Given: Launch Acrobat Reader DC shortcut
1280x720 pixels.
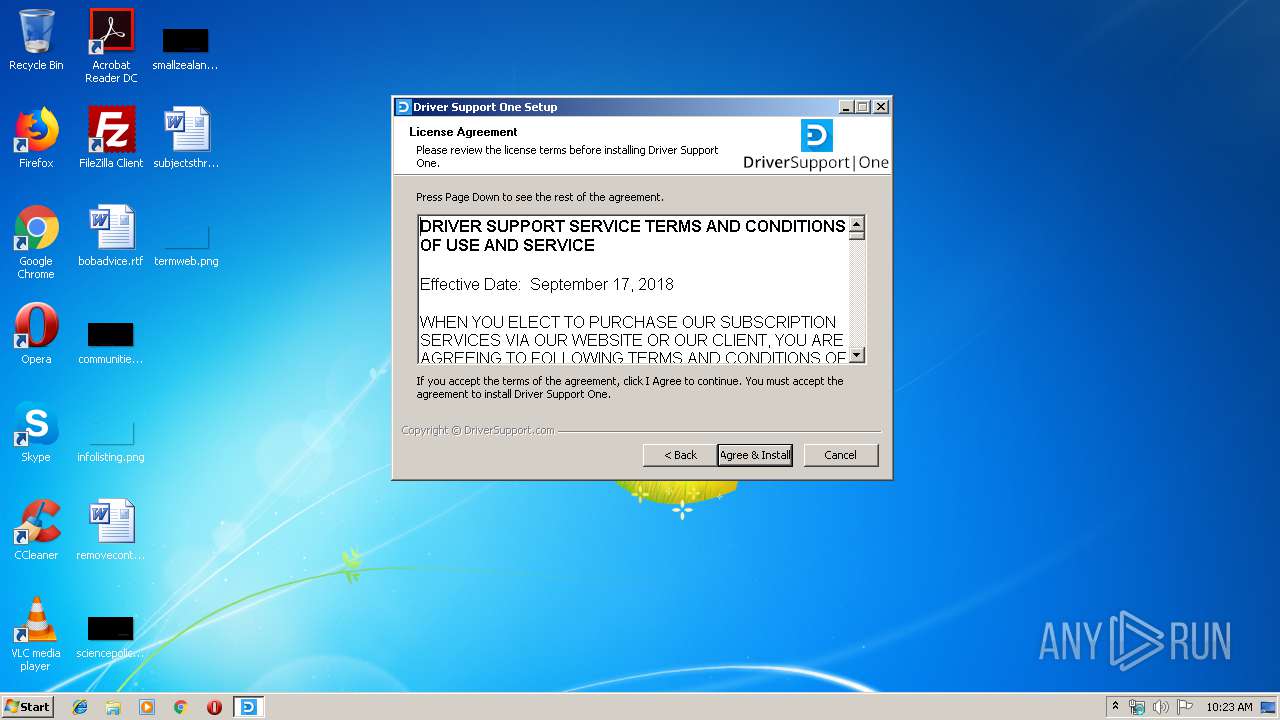Looking at the screenshot, I should click(x=111, y=46).
